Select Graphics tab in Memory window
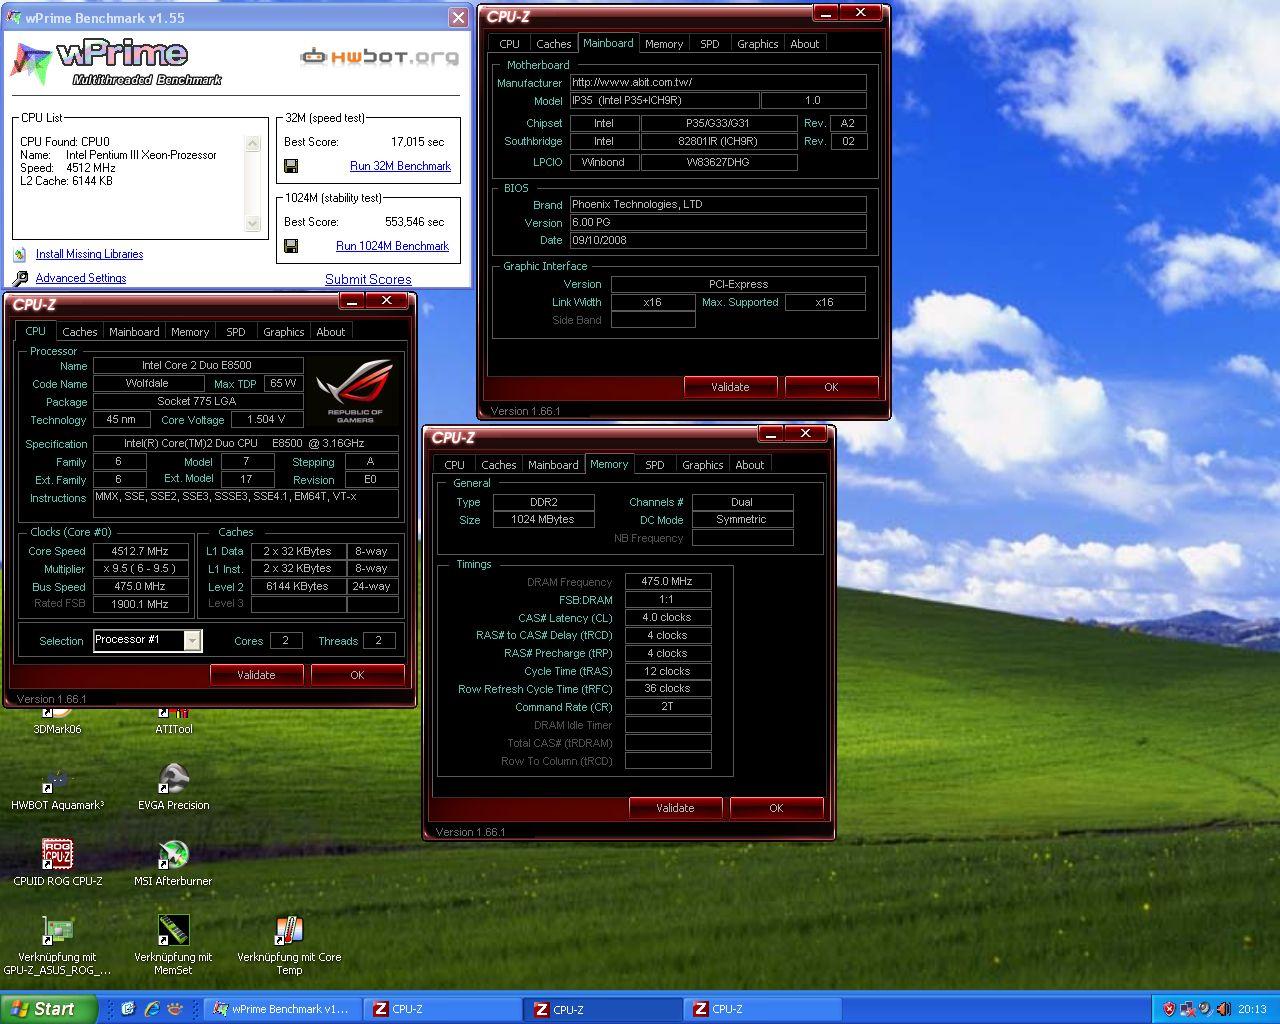1280x1024 pixels. pos(703,465)
